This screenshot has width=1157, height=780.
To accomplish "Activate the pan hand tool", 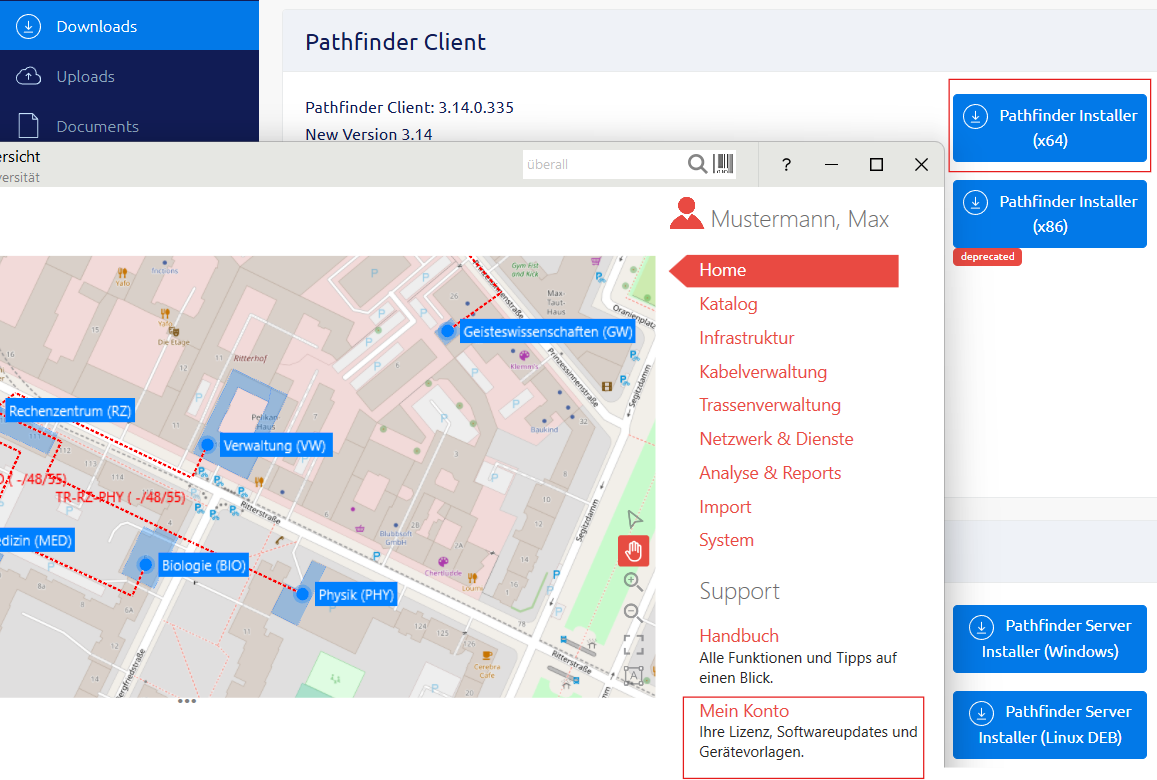I will (x=633, y=550).
